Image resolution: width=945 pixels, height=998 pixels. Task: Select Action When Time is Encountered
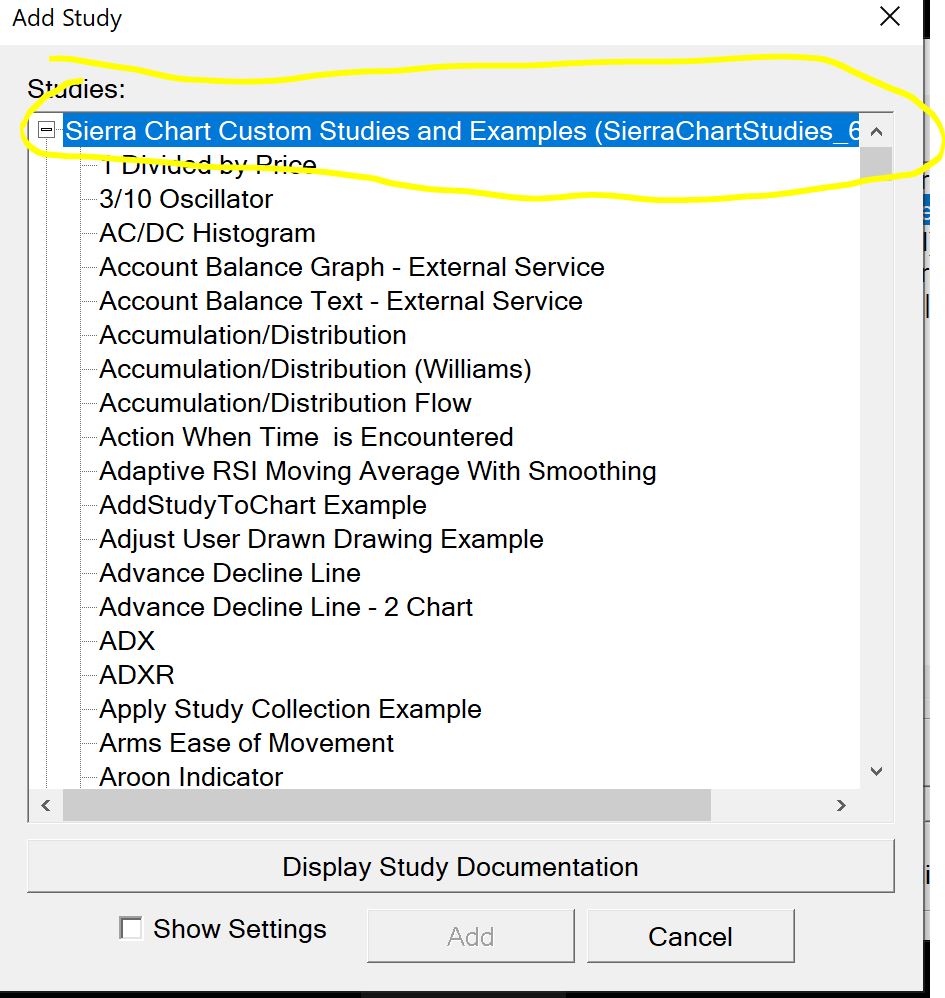pos(306,437)
